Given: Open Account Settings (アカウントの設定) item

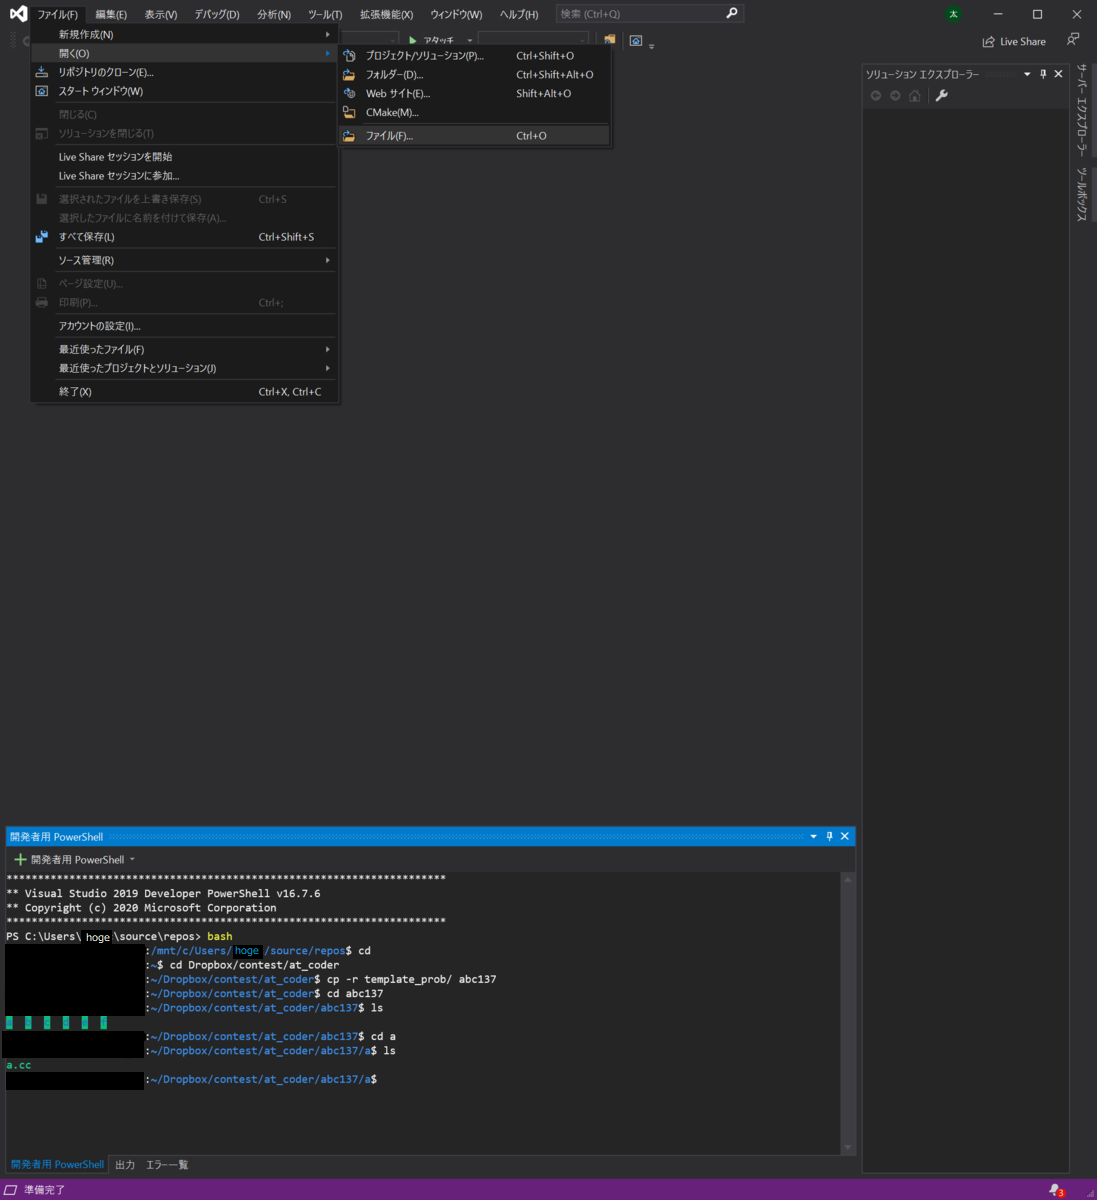Looking at the screenshot, I should click(x=184, y=326).
